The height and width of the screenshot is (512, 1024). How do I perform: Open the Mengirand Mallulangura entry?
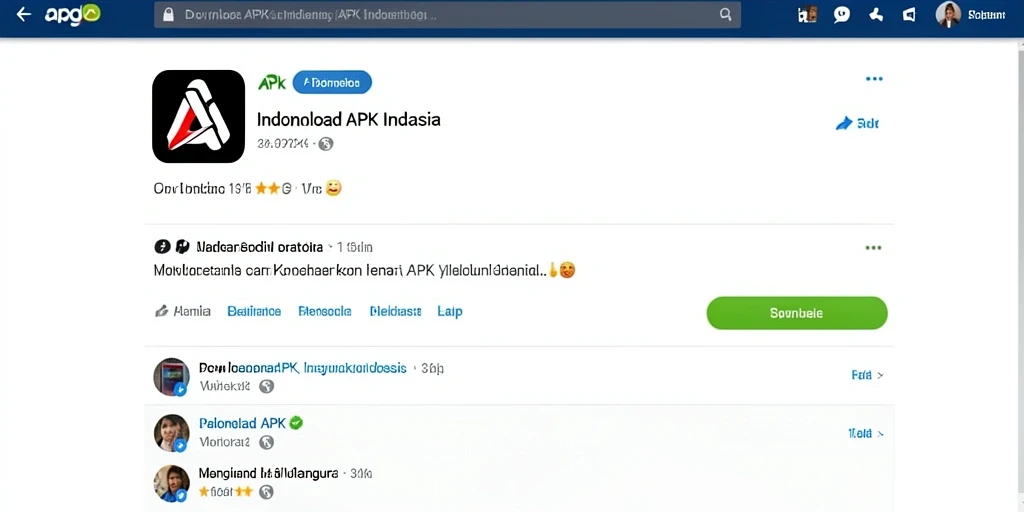268,473
